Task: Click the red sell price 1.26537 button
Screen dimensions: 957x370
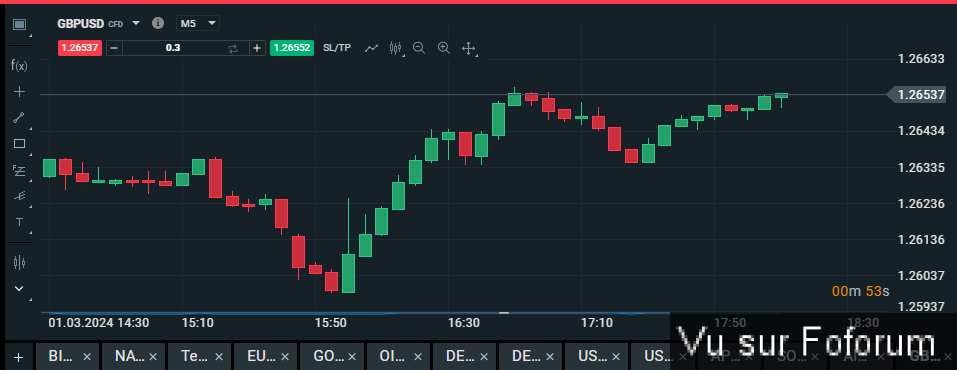Action: tap(80, 48)
